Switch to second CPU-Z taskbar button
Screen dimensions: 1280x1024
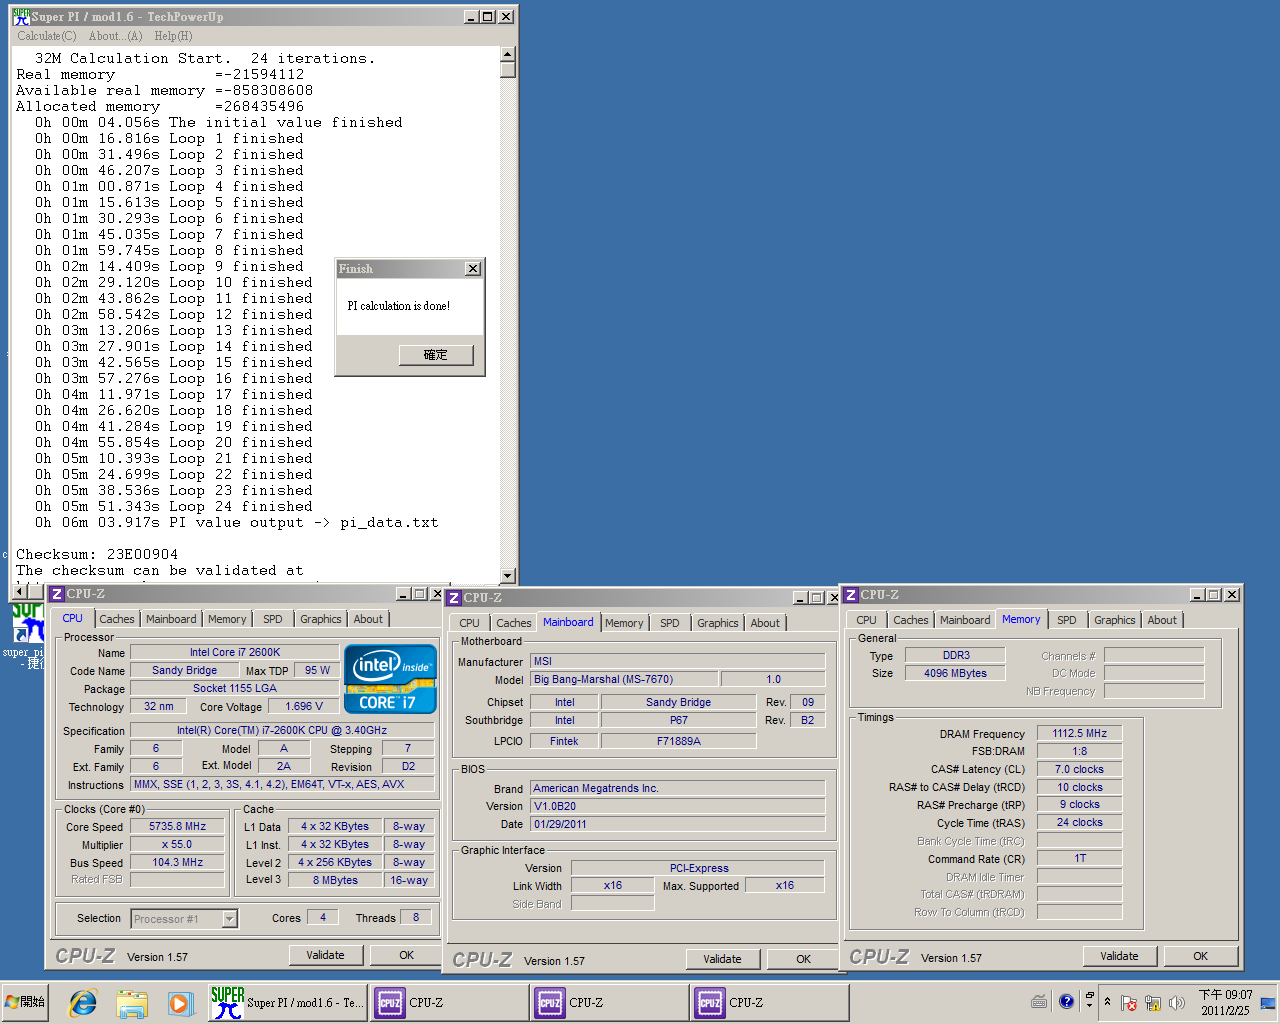click(x=609, y=1002)
